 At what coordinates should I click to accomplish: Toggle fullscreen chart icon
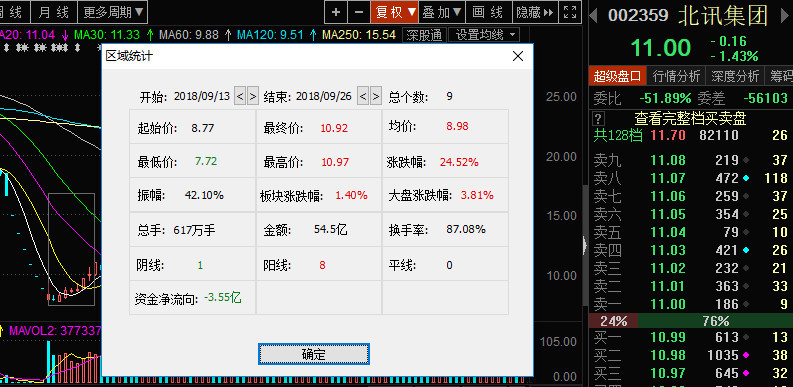point(569,12)
